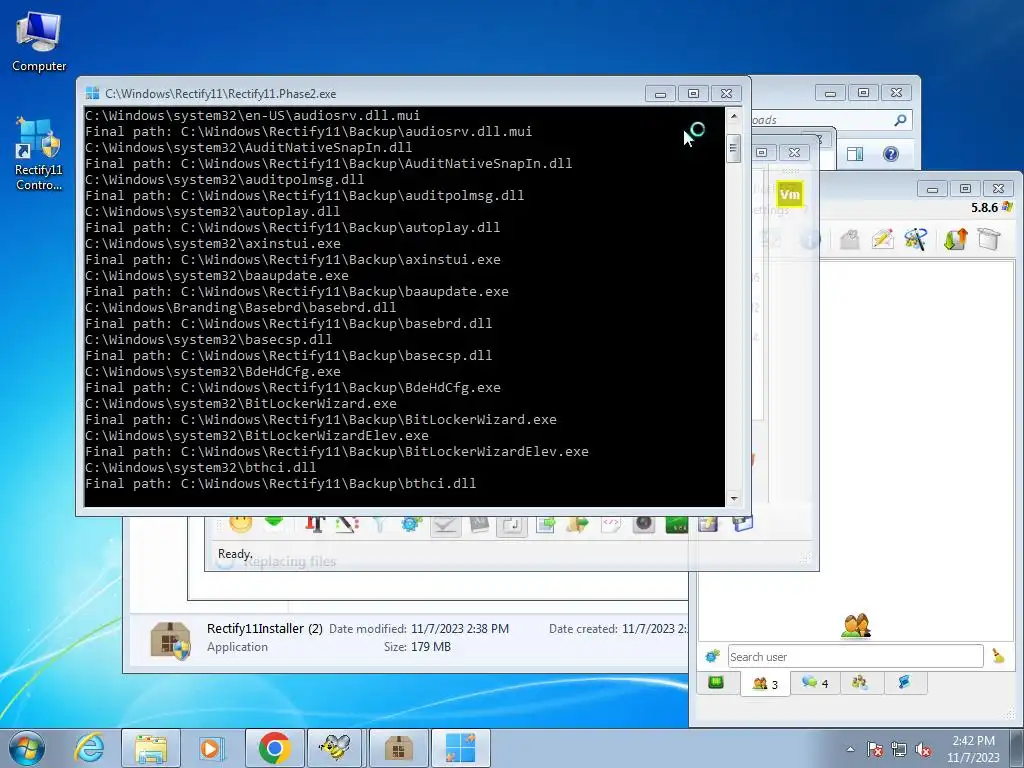Image resolution: width=1024 pixels, height=768 pixels.
Task: Click the network tray icon
Action: tap(899, 750)
